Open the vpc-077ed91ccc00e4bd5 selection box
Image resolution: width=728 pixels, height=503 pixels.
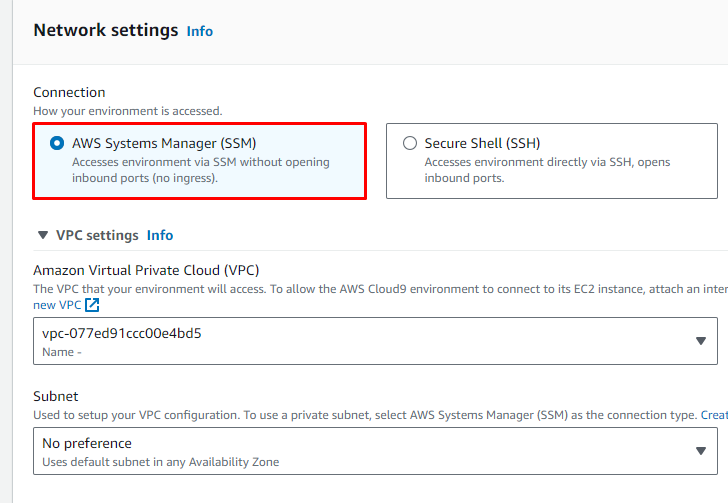point(360,341)
